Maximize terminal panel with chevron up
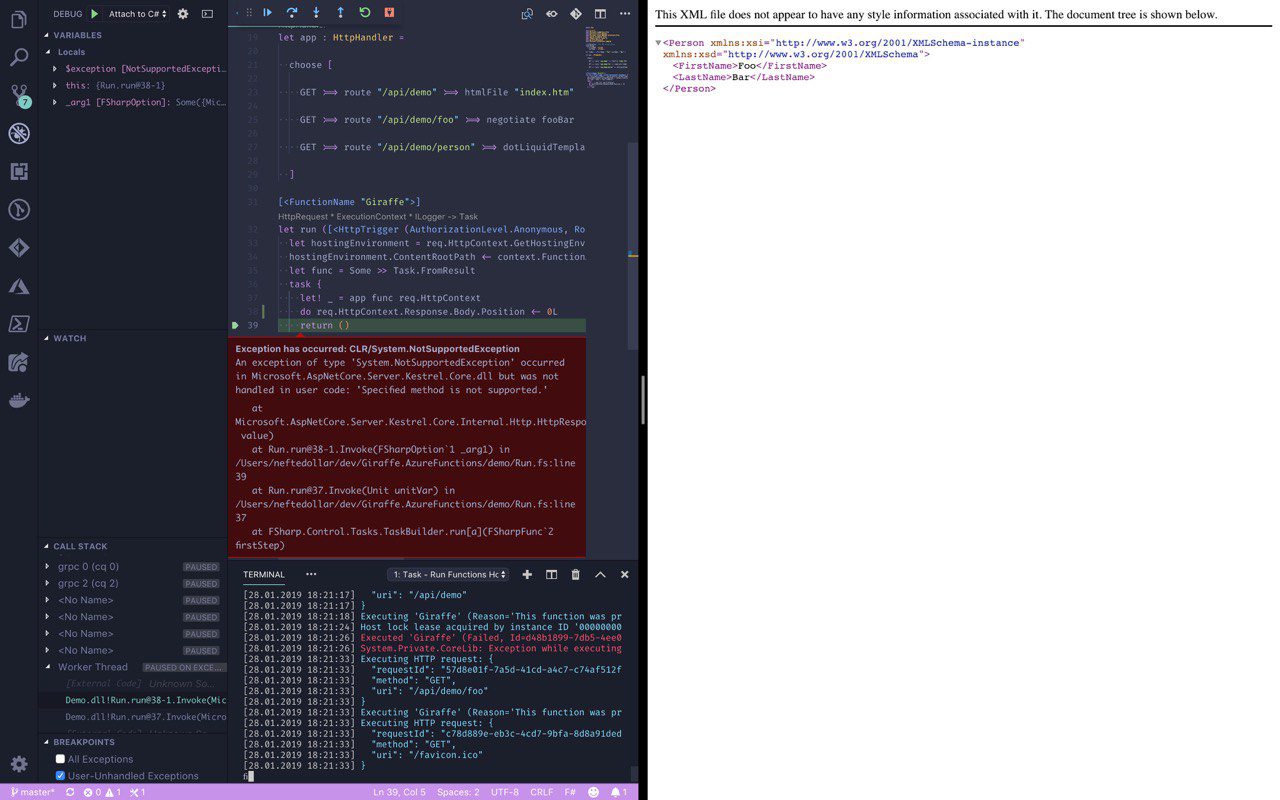The width and height of the screenshot is (1280, 800). [600, 575]
